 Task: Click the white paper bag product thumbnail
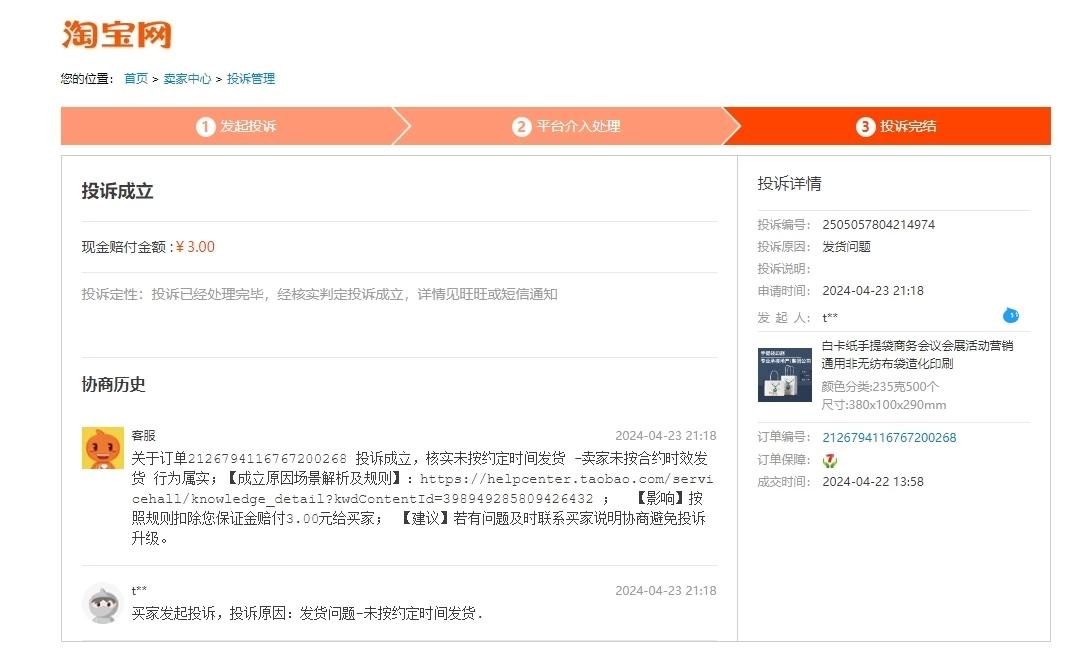tap(785, 375)
